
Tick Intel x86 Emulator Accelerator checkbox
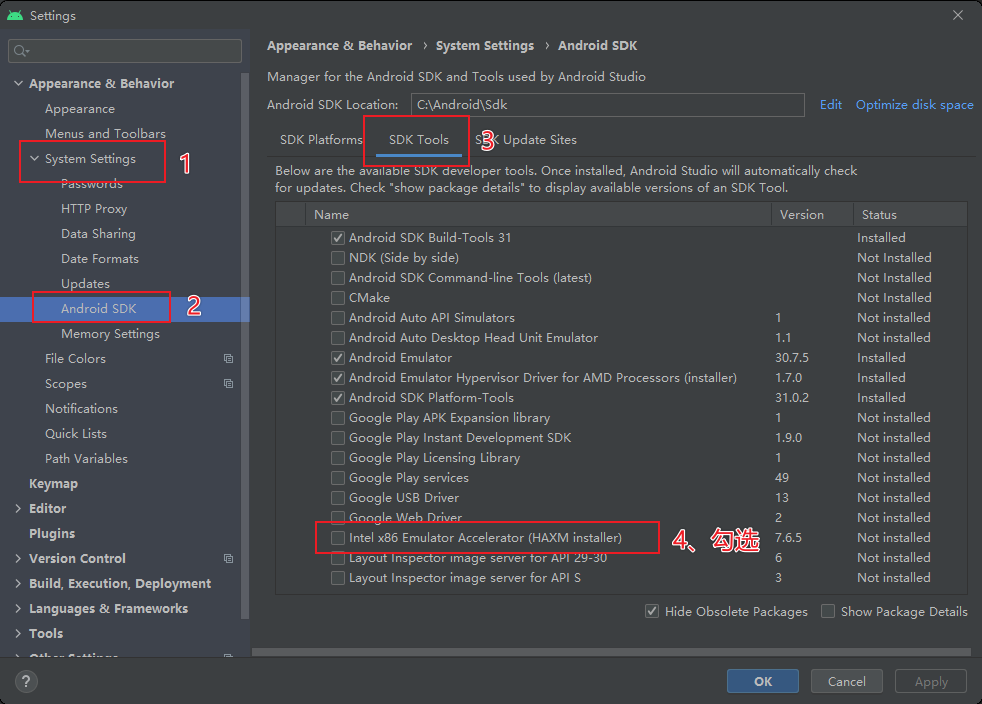pos(338,537)
